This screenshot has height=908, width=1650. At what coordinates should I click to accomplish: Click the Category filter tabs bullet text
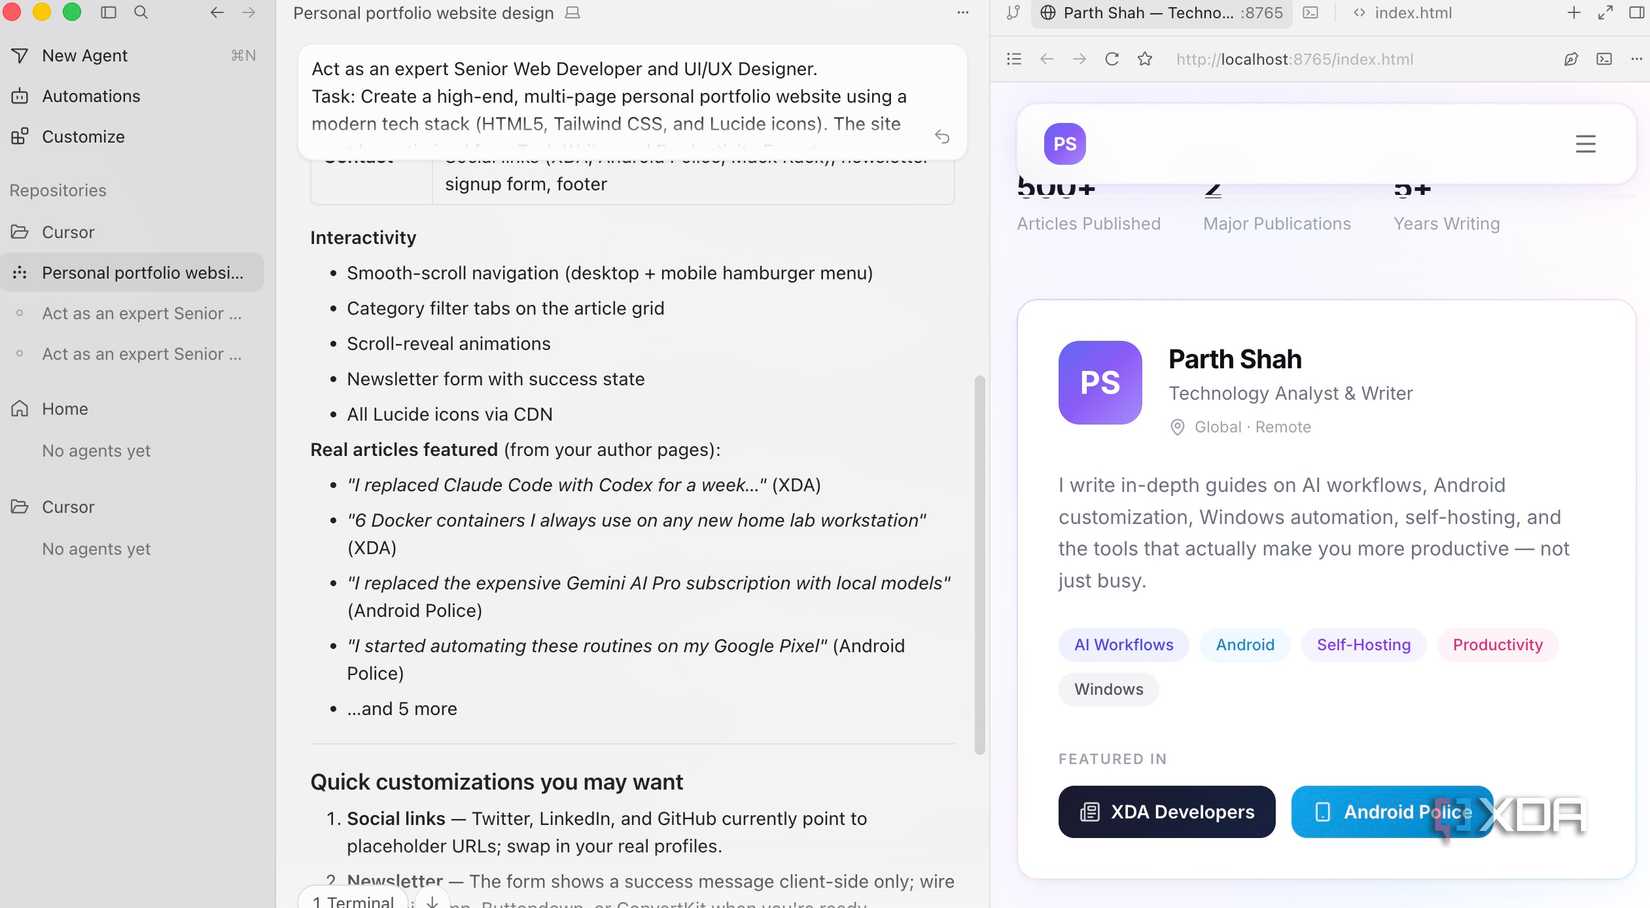pyautogui.click(x=506, y=308)
